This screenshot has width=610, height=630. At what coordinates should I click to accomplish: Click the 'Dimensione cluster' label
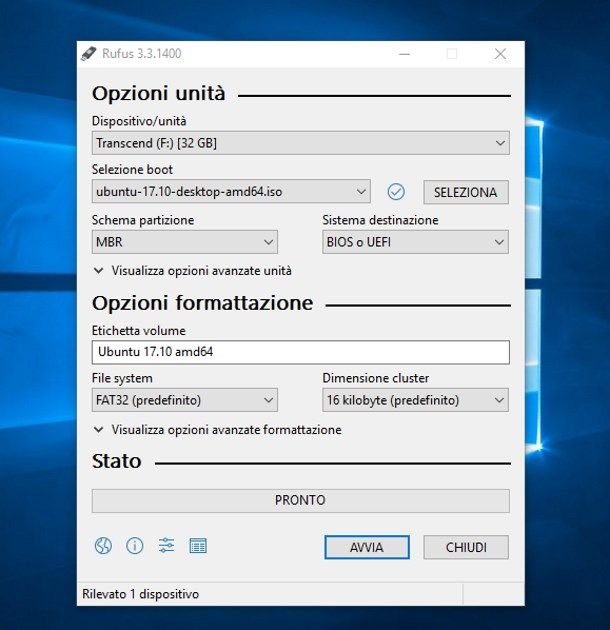click(x=376, y=378)
